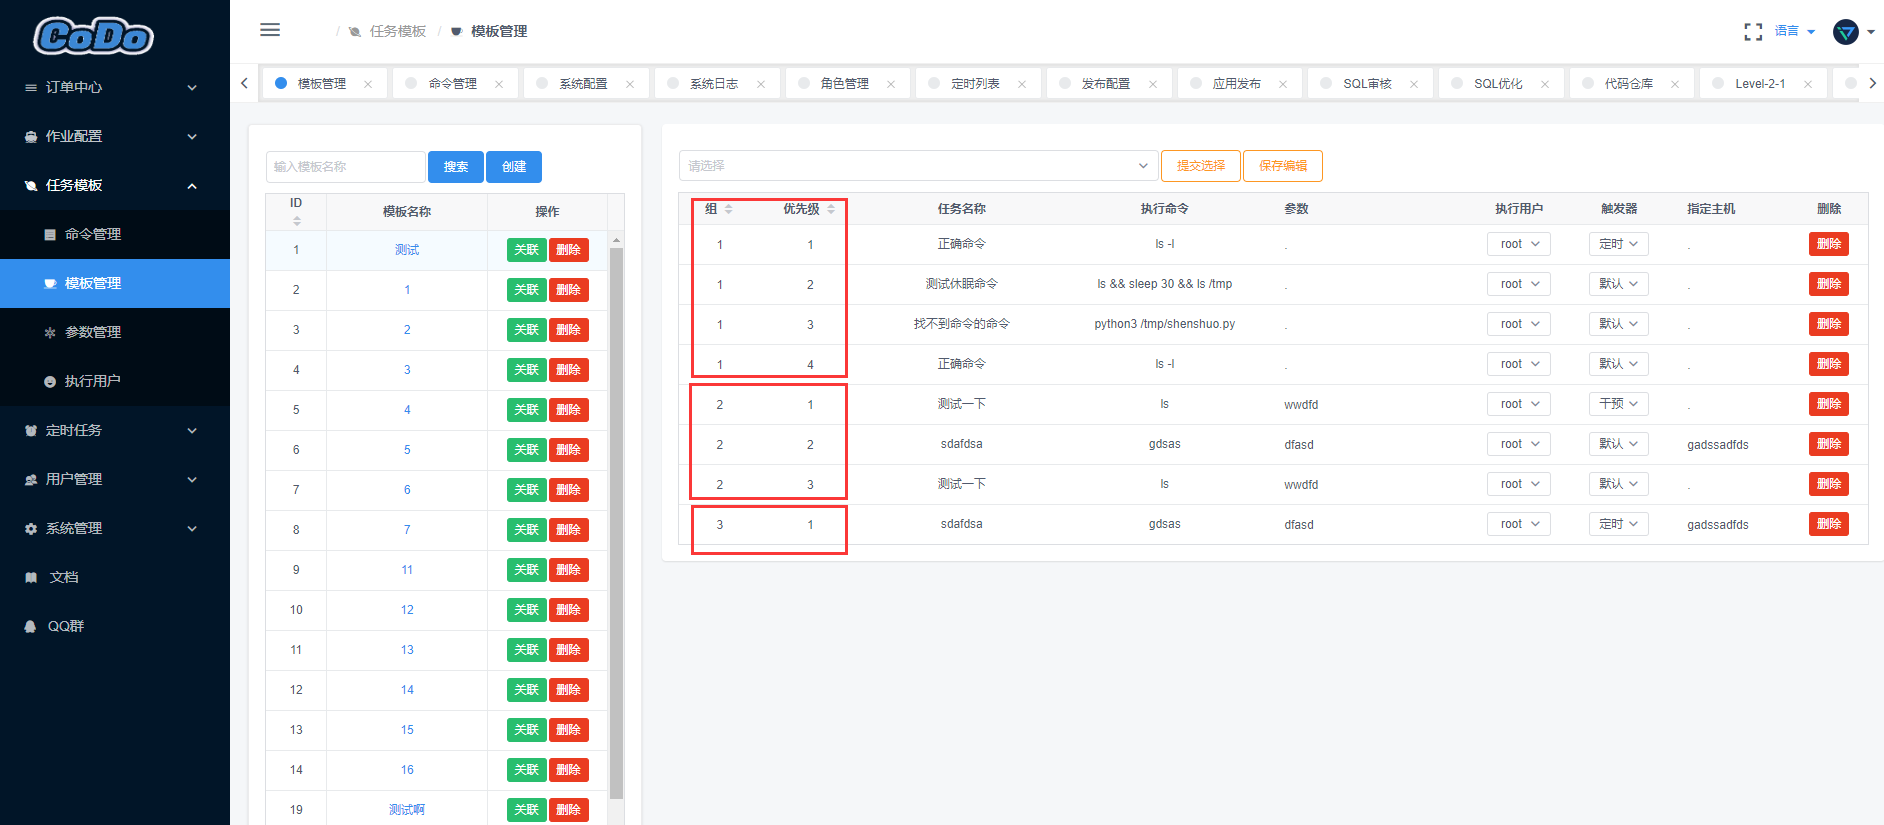1884x825 pixels.
Task: Click gadssadfds host cell in group 3
Action: pos(1718,525)
